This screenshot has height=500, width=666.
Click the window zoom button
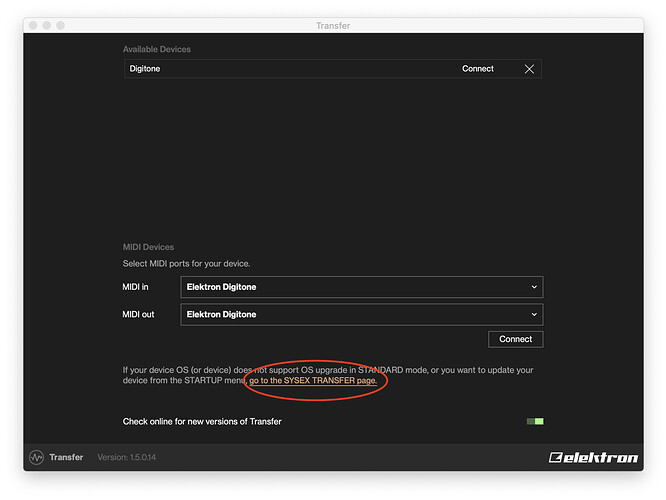(x=64, y=25)
